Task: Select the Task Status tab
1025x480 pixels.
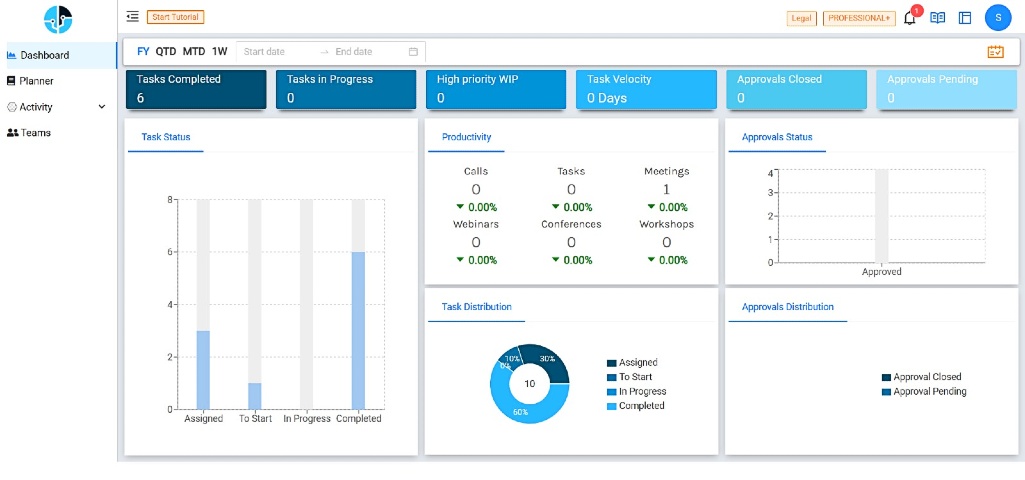Action: 166,137
